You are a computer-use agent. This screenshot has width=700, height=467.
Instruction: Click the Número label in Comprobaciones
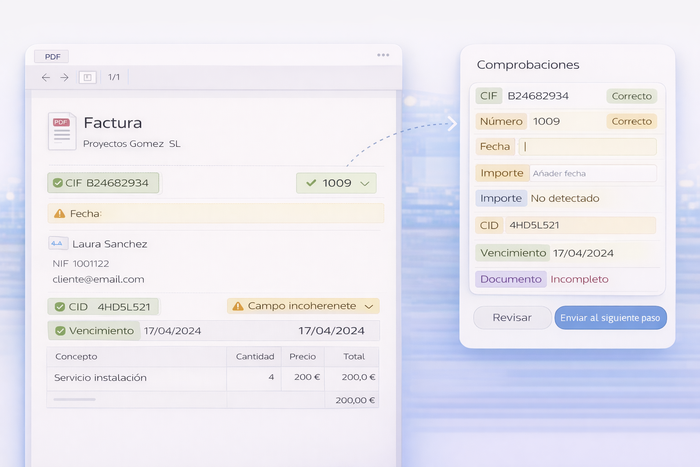click(501, 121)
